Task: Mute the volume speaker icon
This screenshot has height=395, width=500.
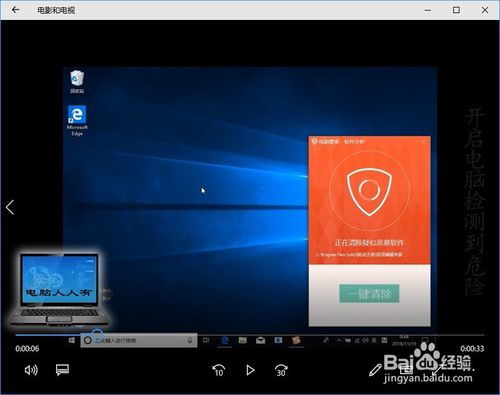Action: coord(31,370)
